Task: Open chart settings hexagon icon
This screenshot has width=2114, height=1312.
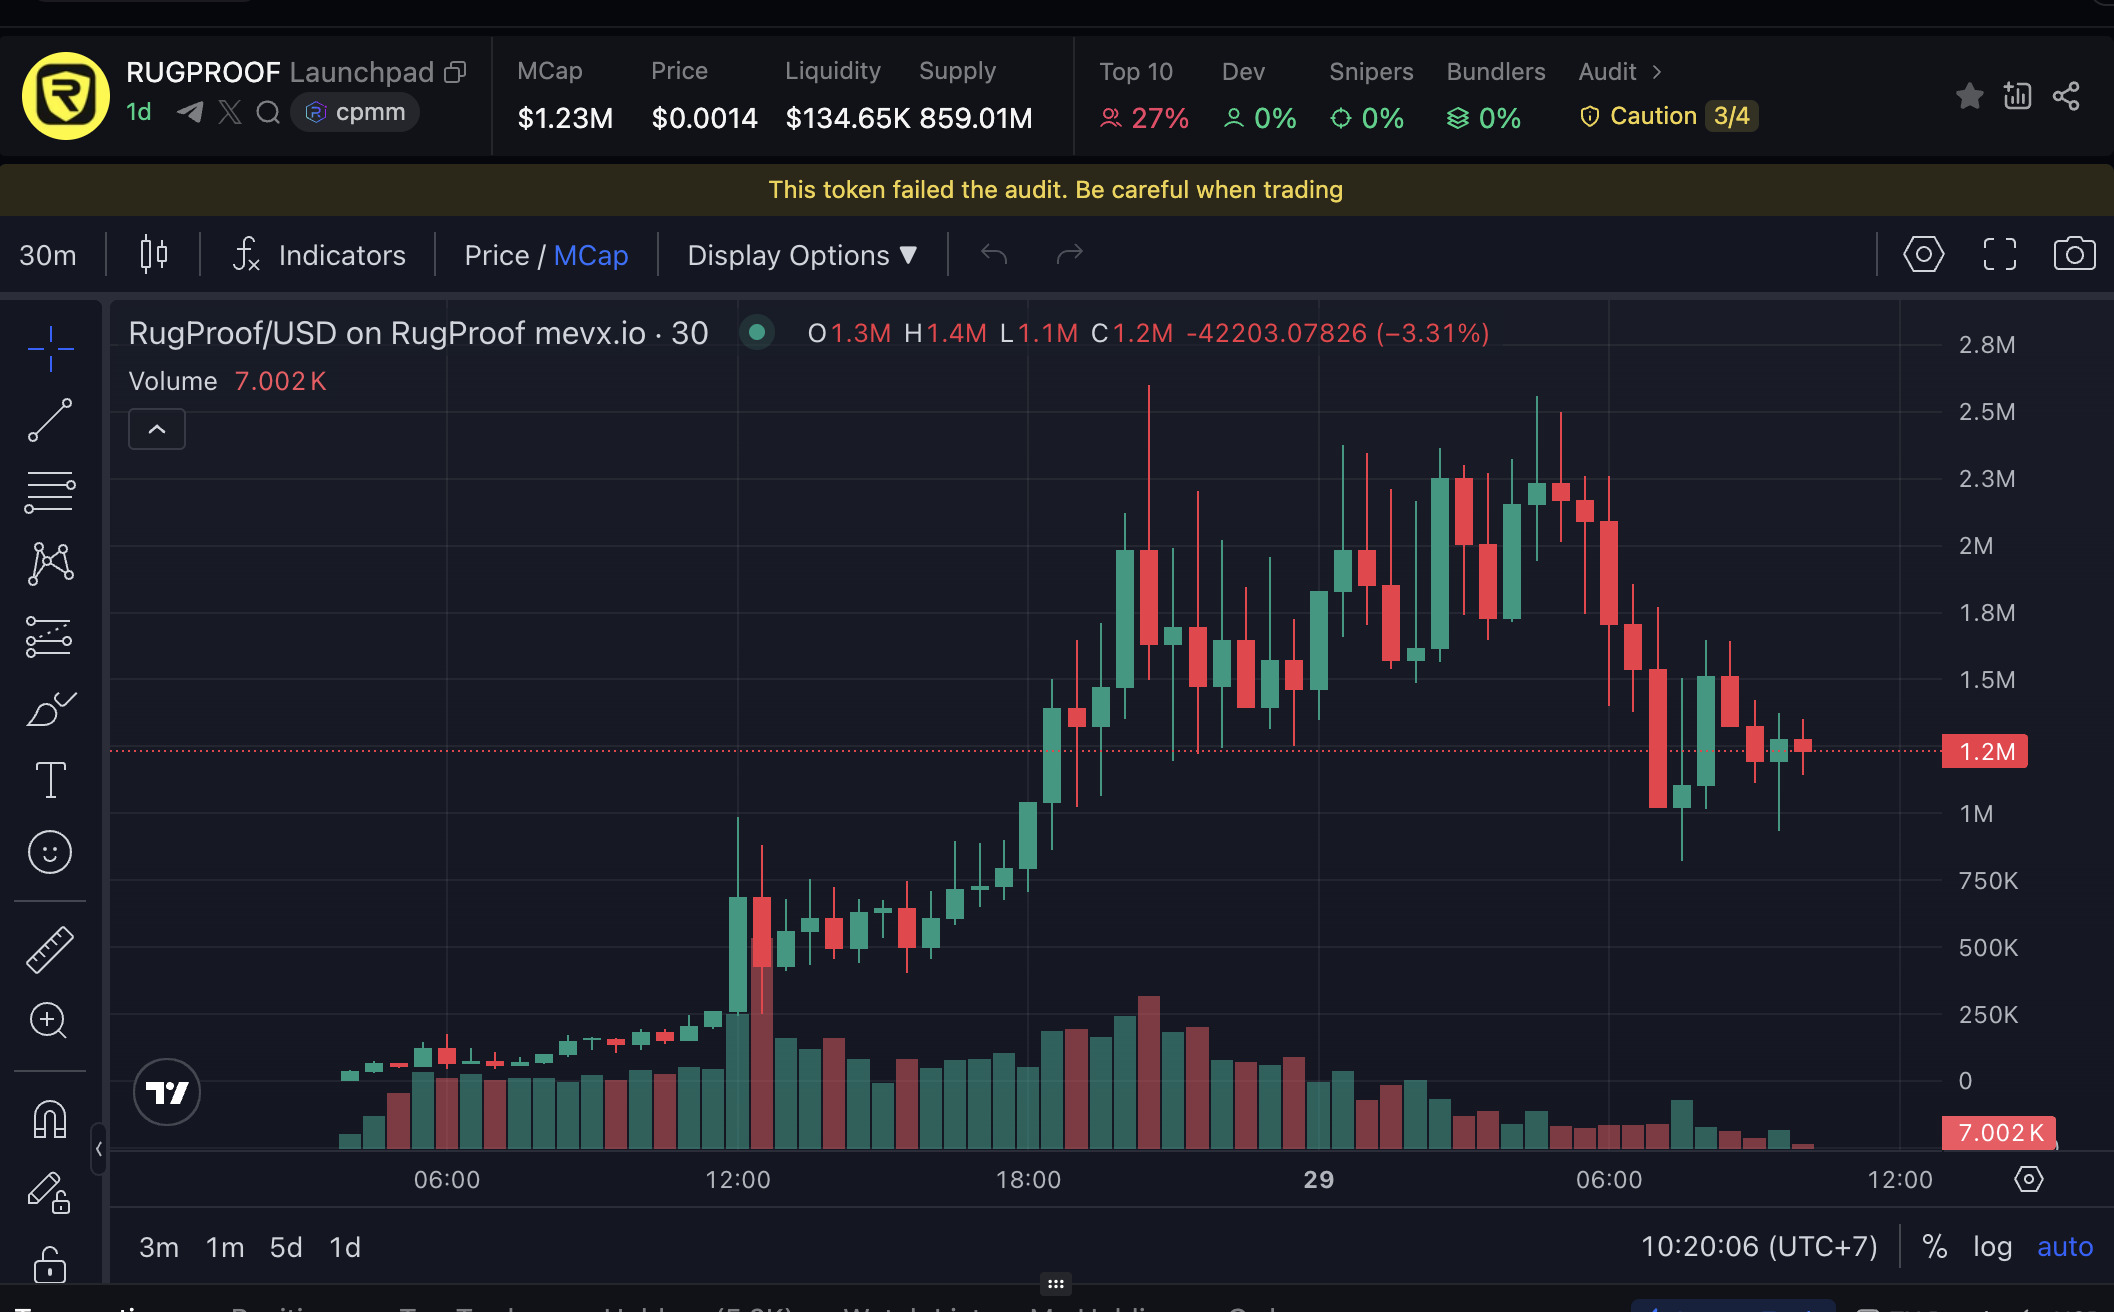Action: click(1924, 254)
